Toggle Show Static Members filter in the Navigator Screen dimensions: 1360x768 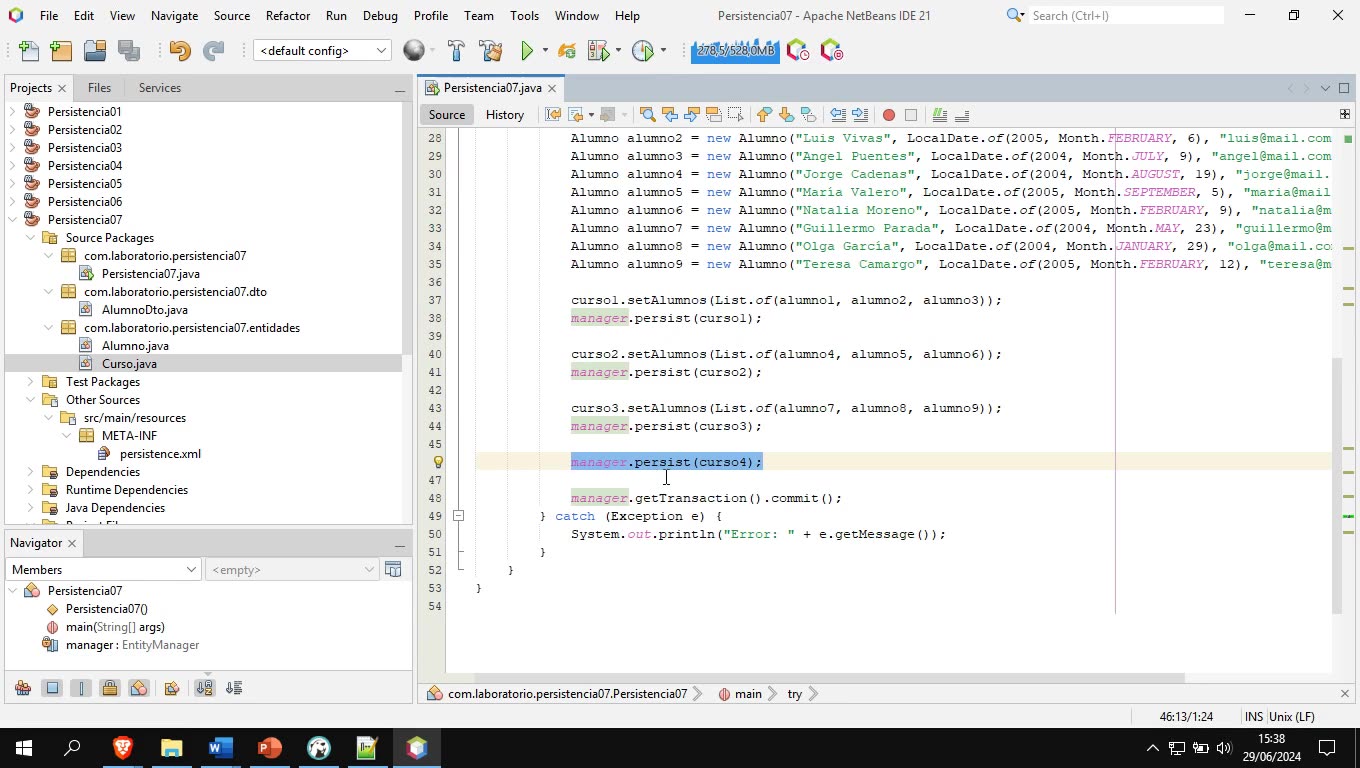(x=81, y=688)
